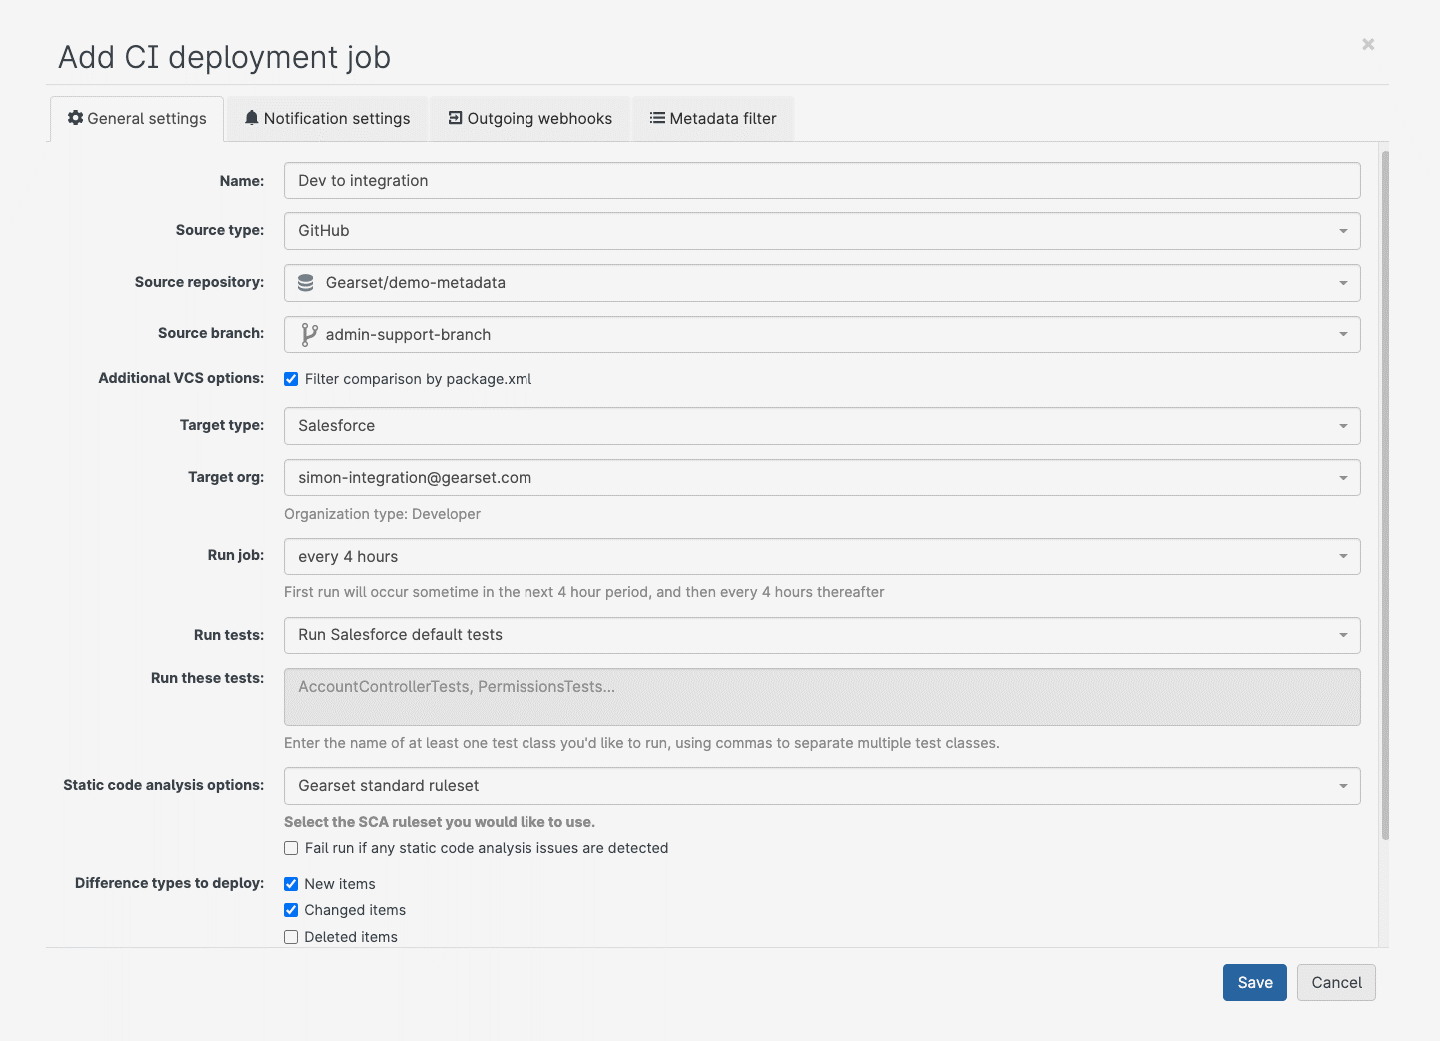This screenshot has width=1440, height=1041.
Task: Open the Notification settings tab
Action: [x=327, y=119]
